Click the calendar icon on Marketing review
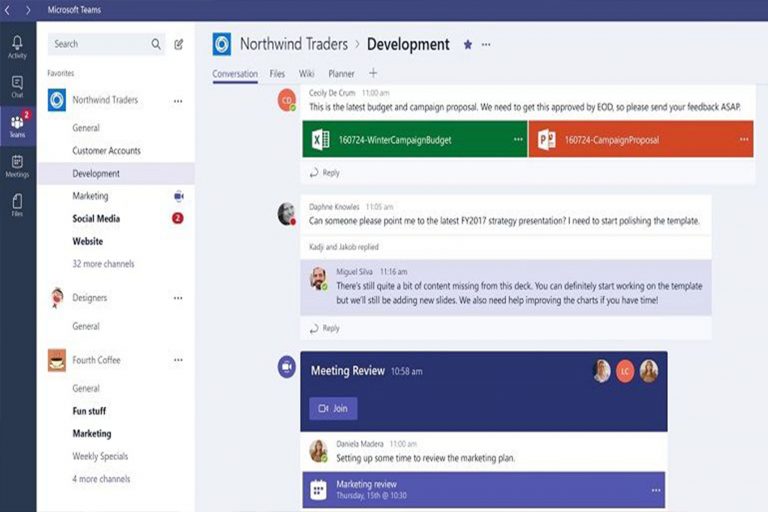Image resolution: width=768 pixels, height=512 pixels. pyautogui.click(x=319, y=489)
